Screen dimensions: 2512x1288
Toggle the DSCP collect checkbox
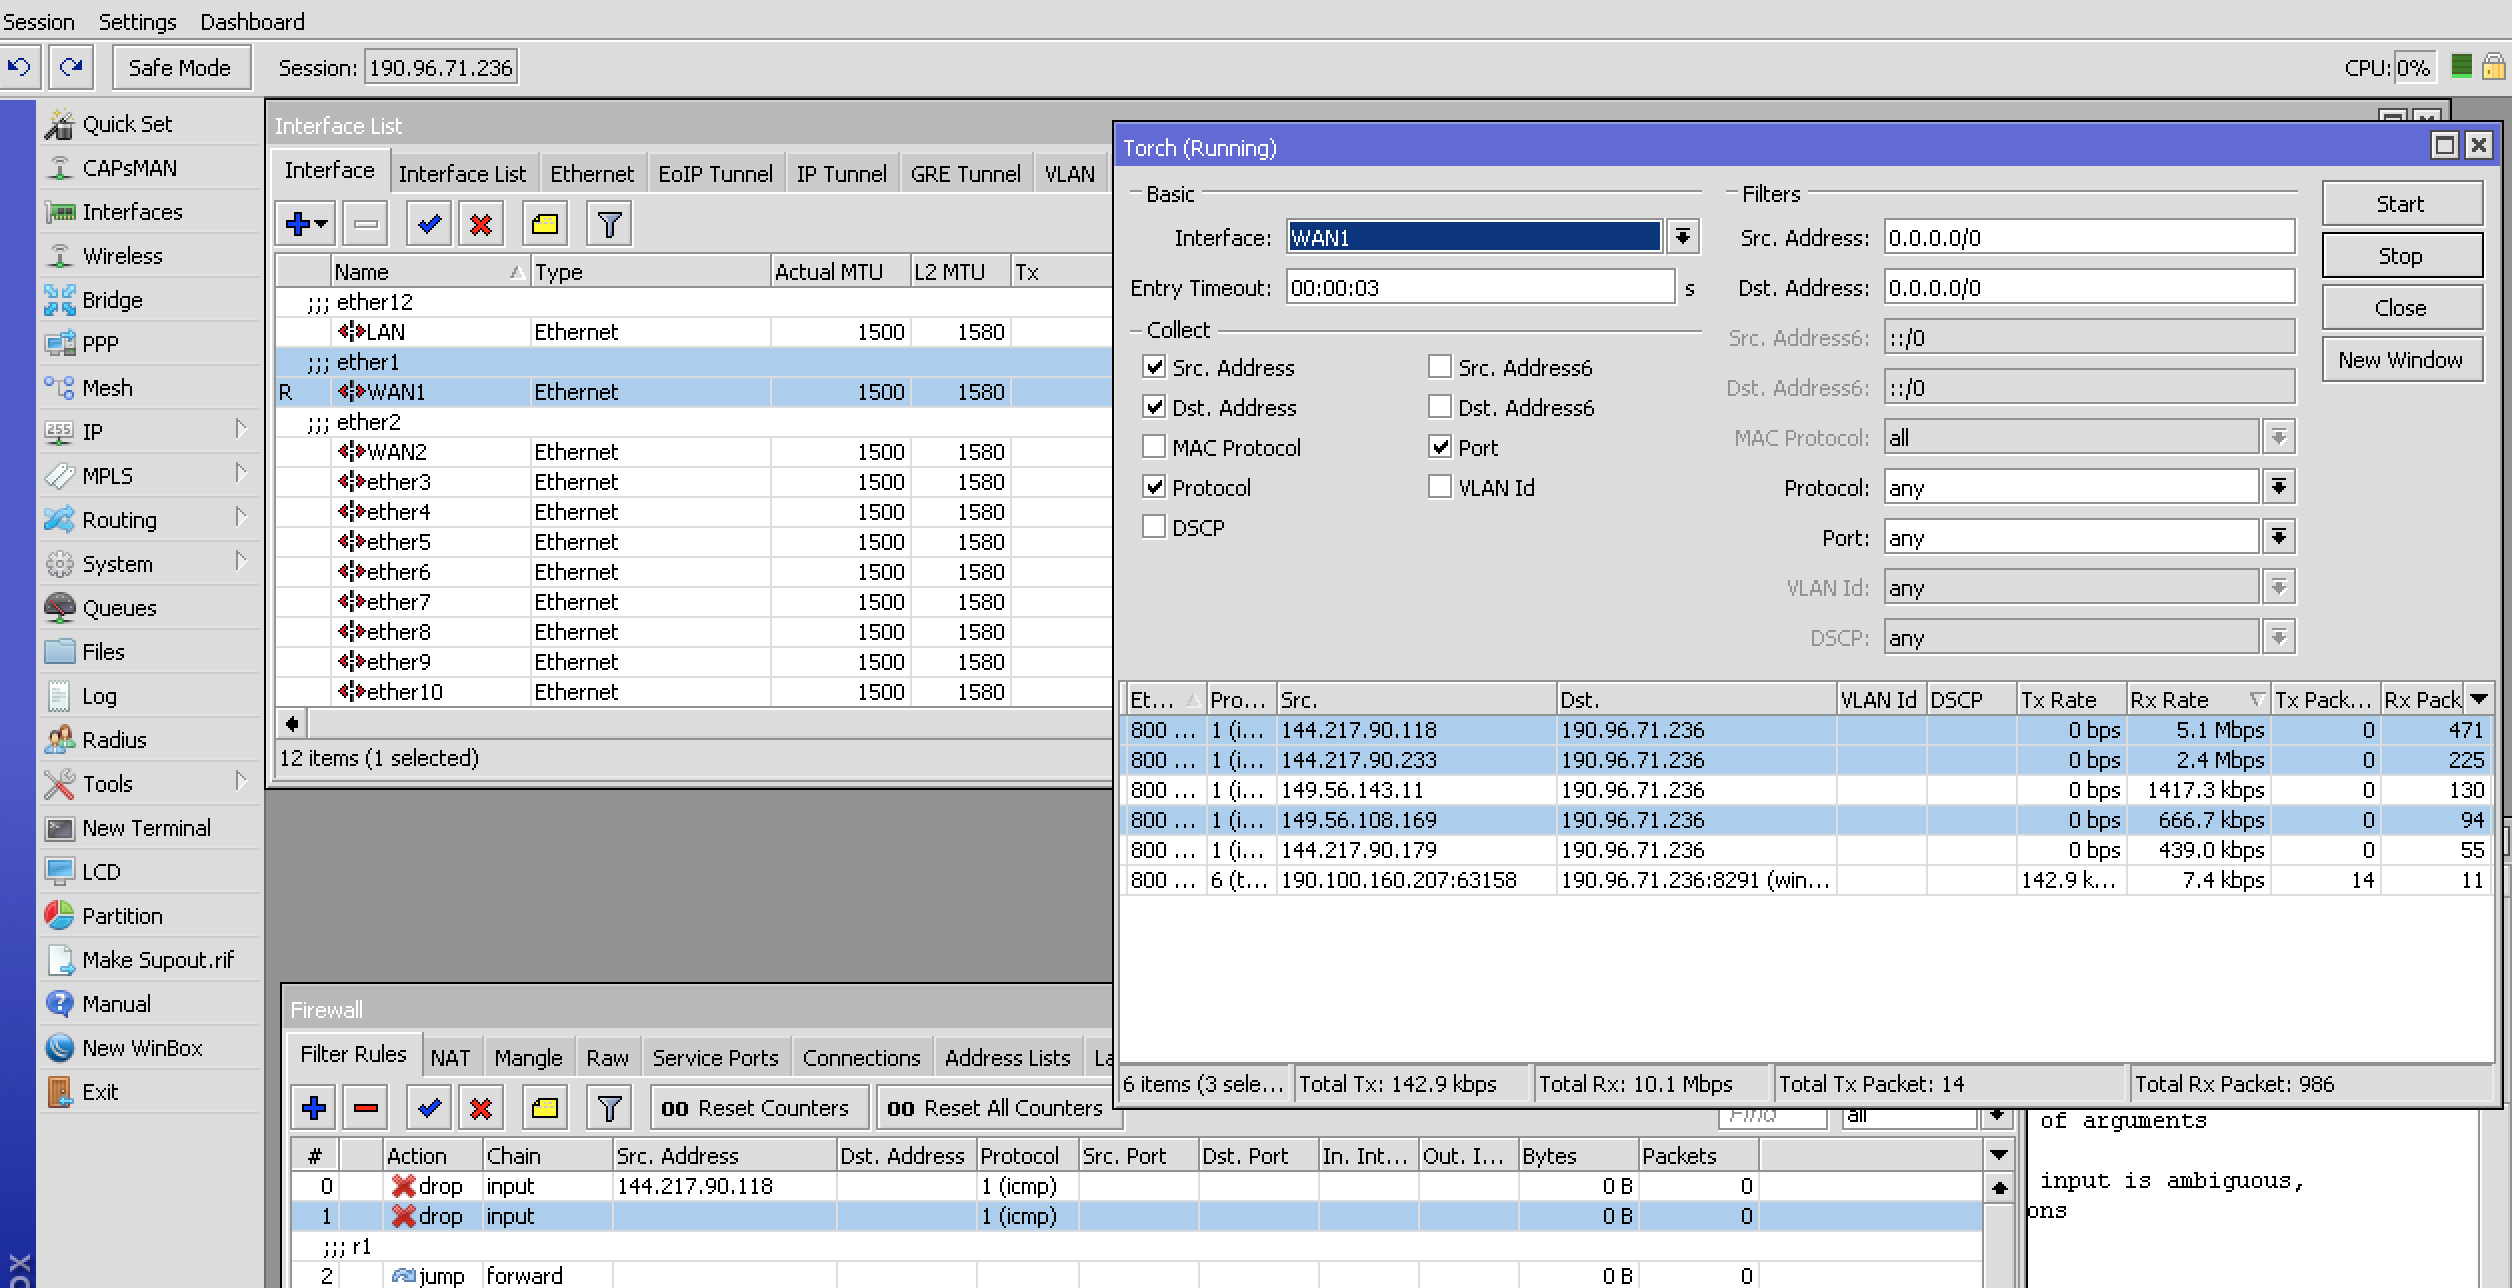click(x=1155, y=527)
